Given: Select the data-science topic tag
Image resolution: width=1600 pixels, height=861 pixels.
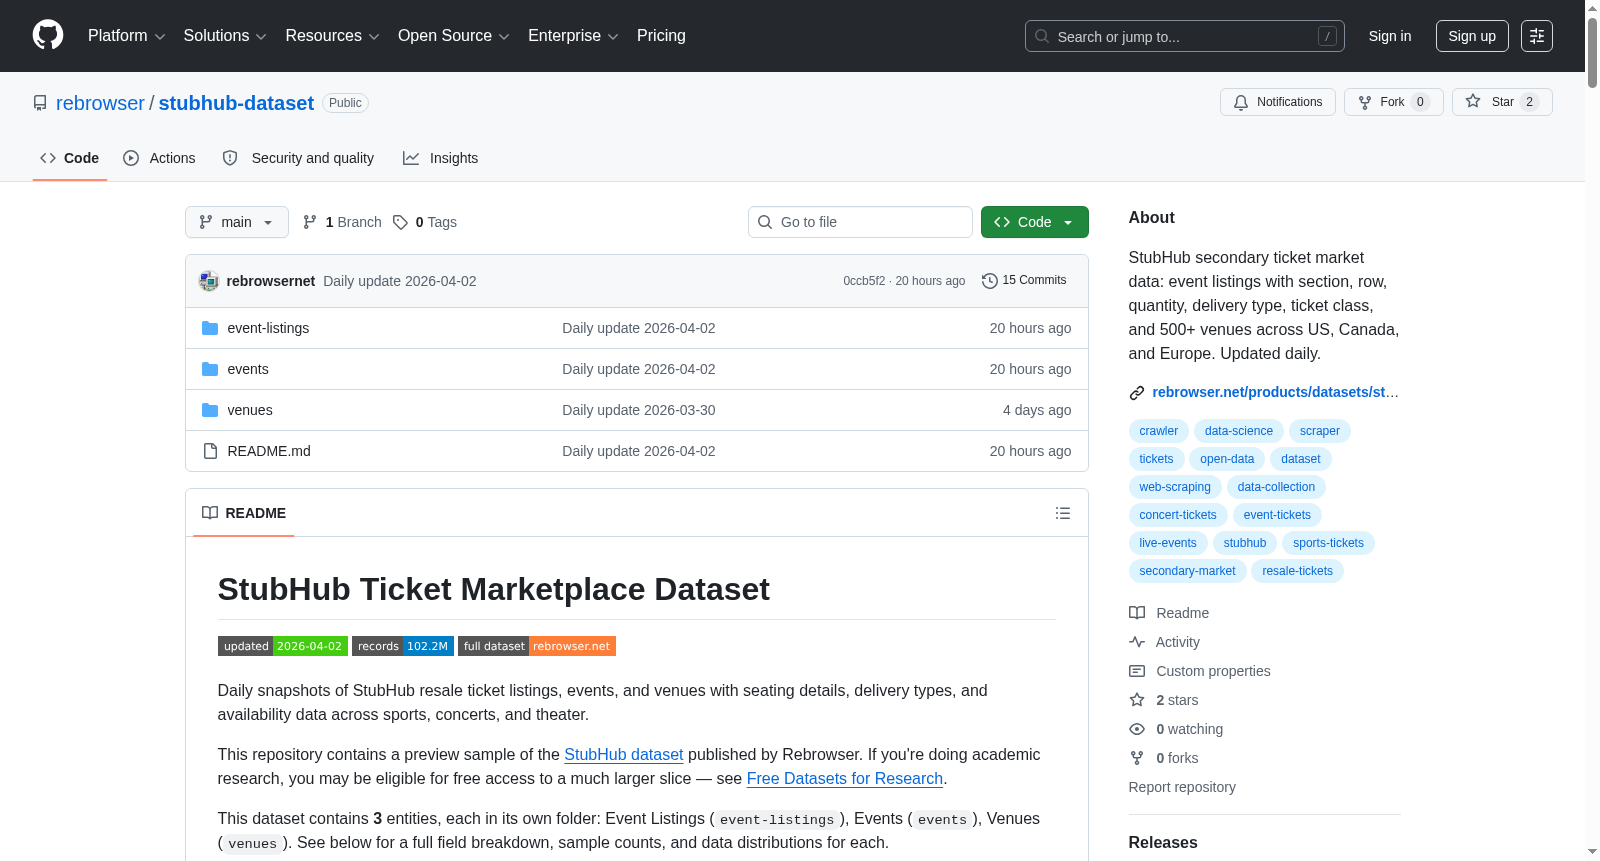Looking at the screenshot, I should point(1239,431).
